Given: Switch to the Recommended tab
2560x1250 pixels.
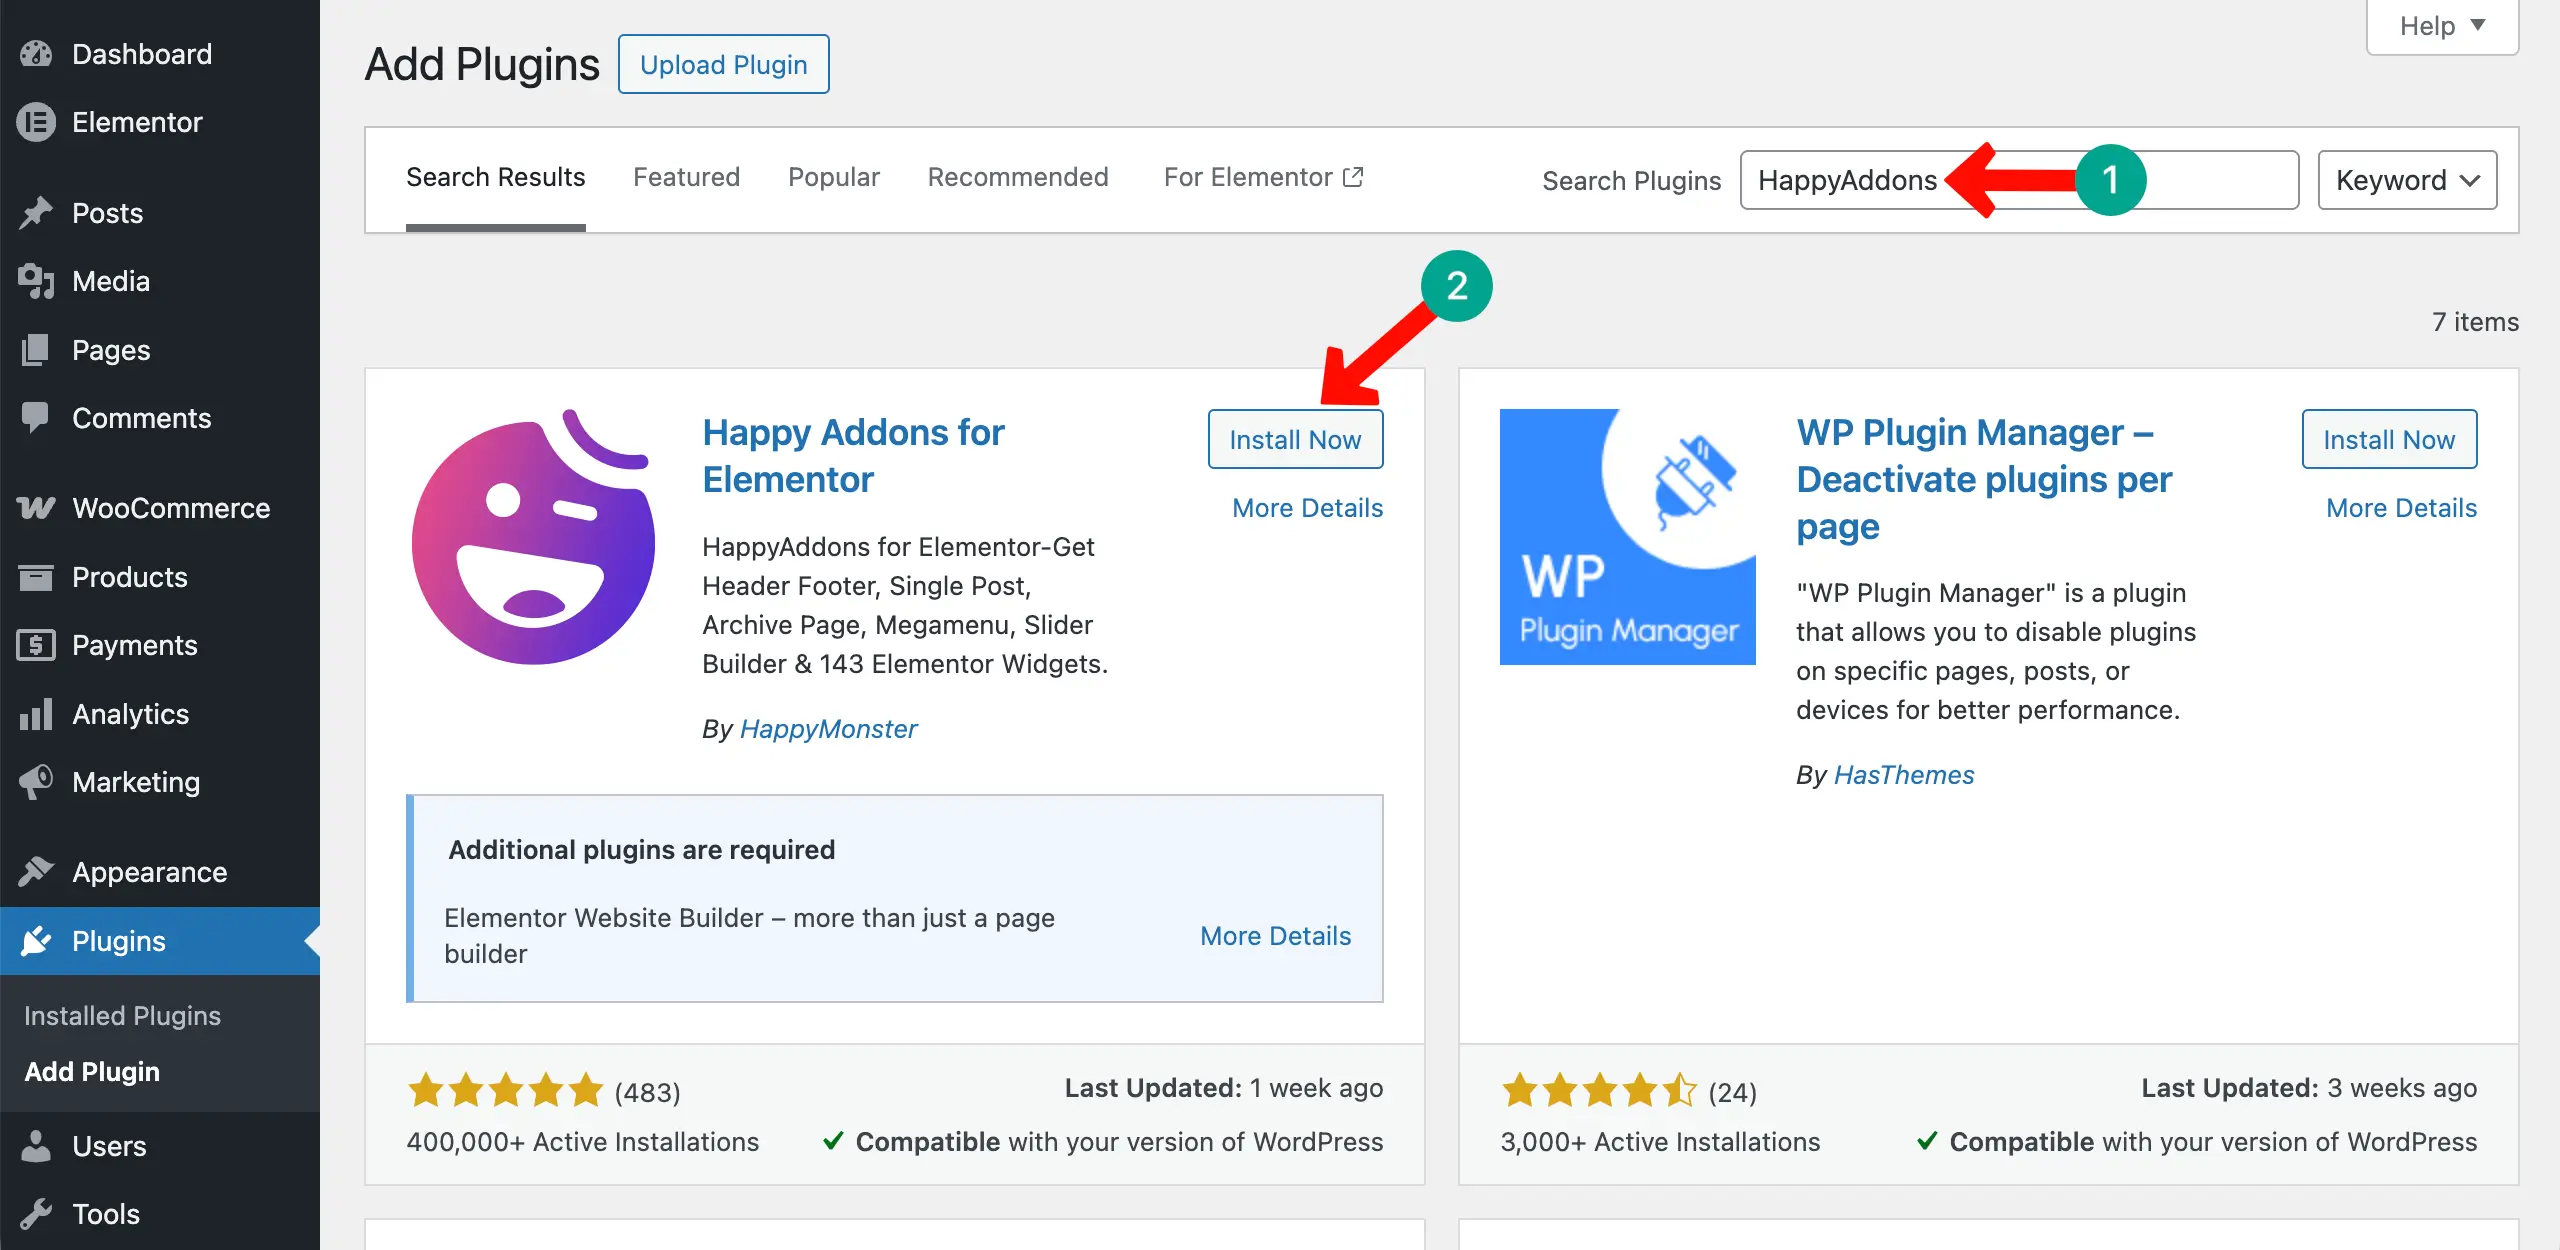Looking at the screenshot, I should point(1018,177).
